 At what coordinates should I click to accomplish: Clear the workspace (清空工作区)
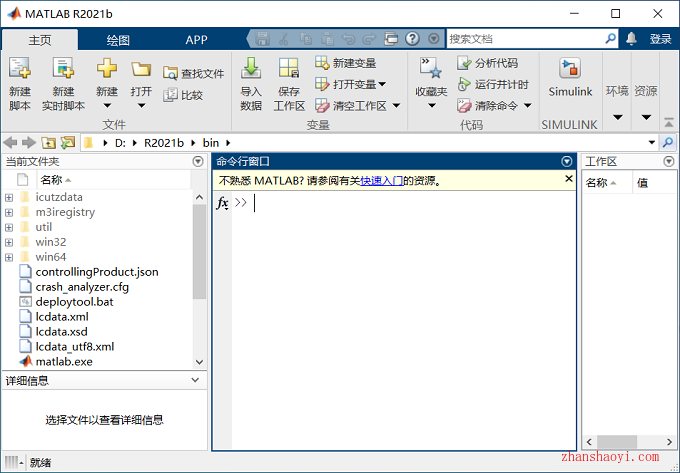(x=350, y=105)
